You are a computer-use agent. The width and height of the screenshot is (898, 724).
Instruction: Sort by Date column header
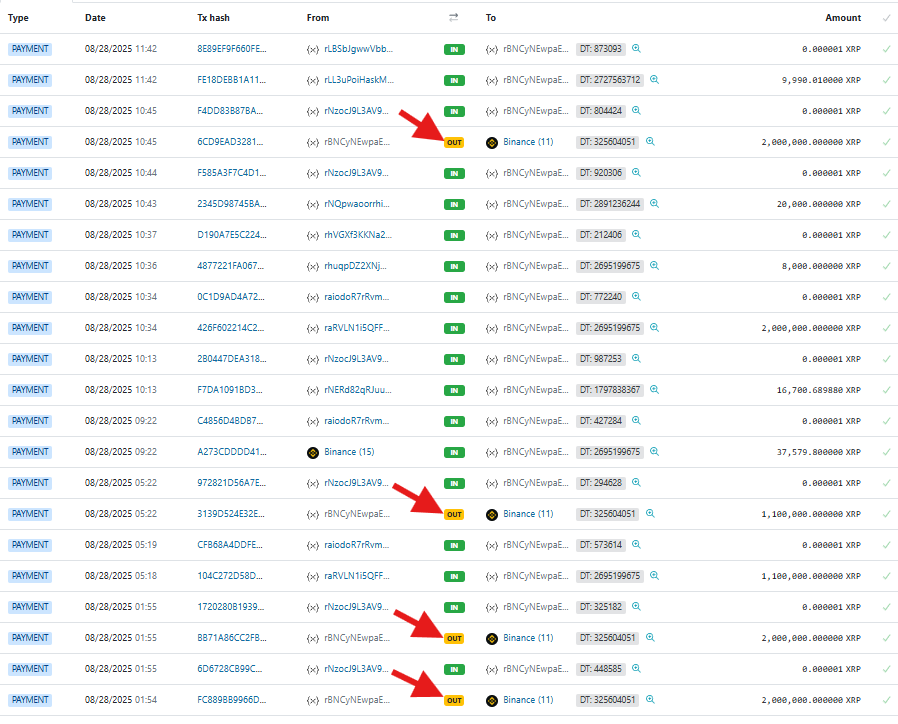95,18
